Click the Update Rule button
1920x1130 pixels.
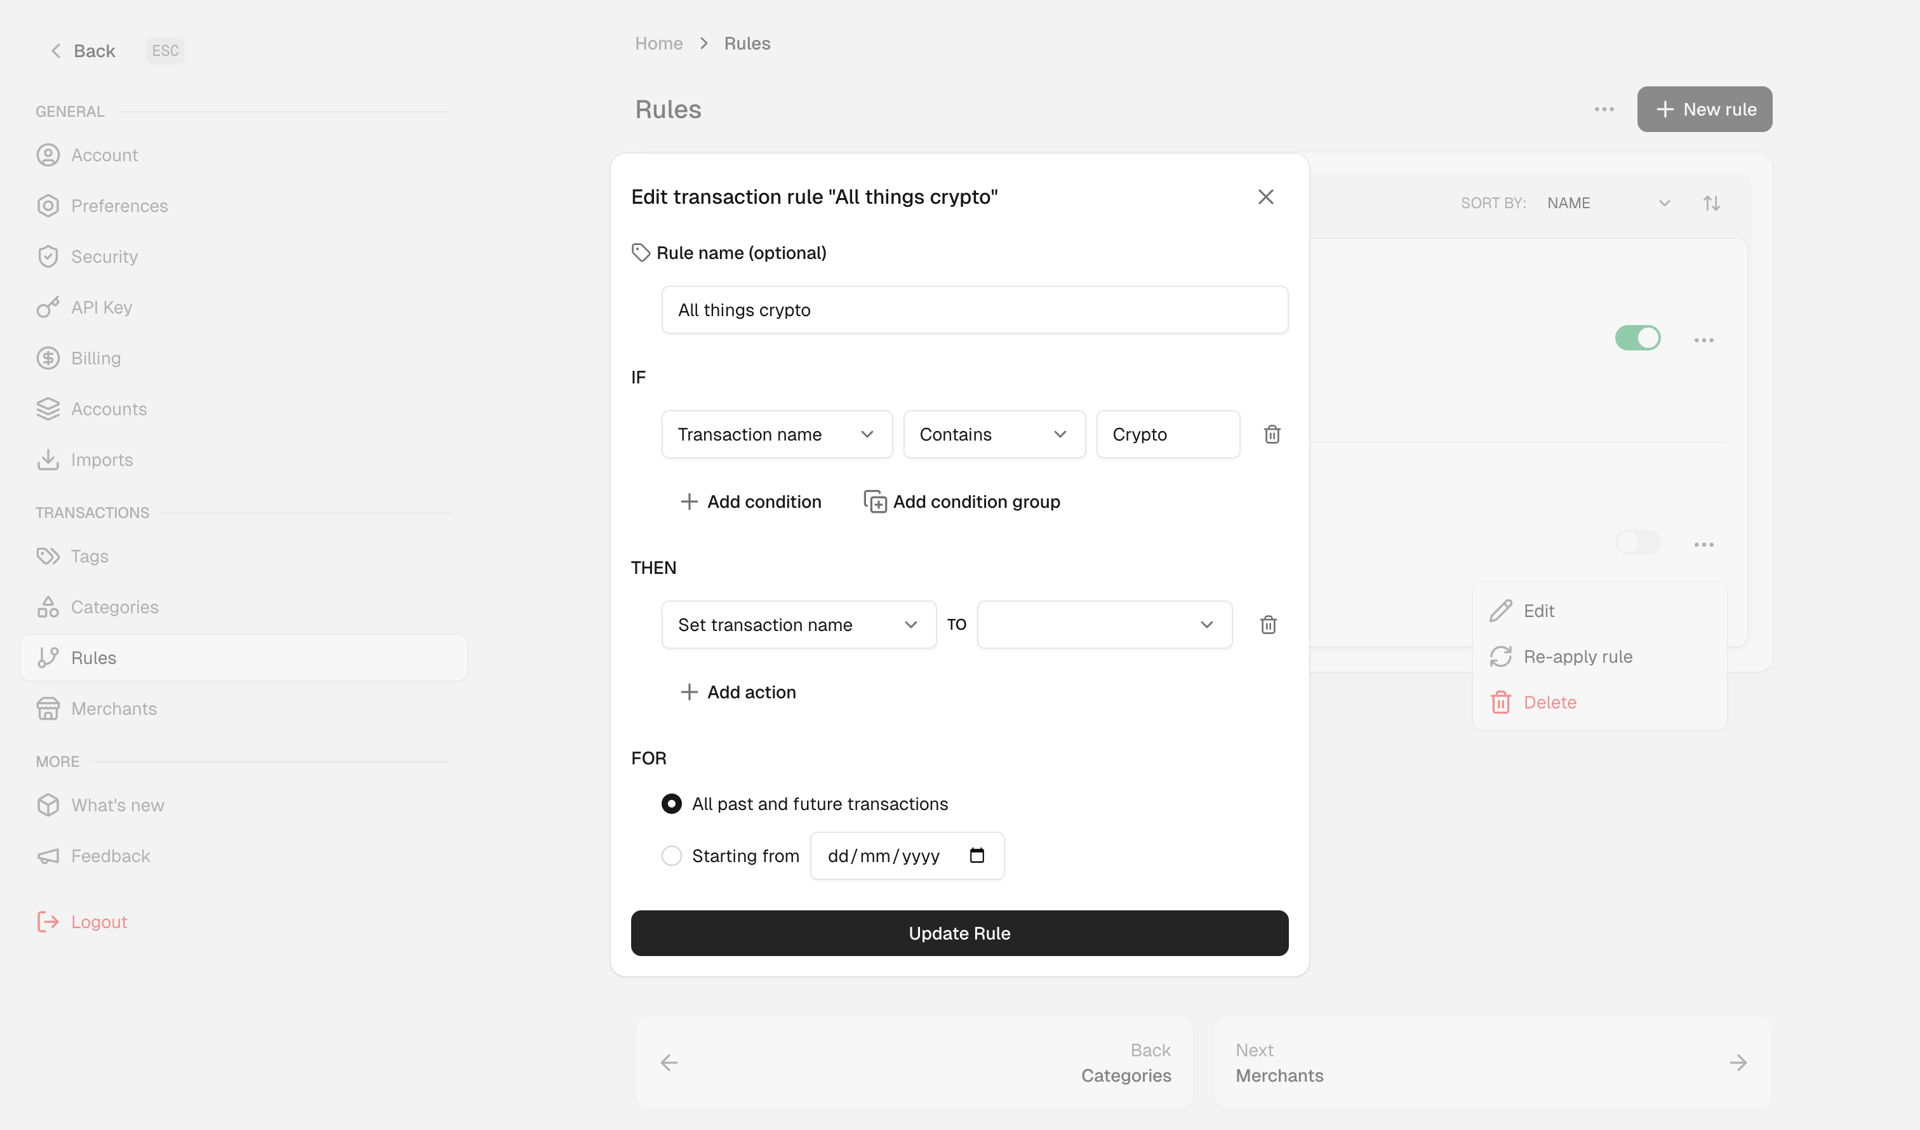click(959, 933)
